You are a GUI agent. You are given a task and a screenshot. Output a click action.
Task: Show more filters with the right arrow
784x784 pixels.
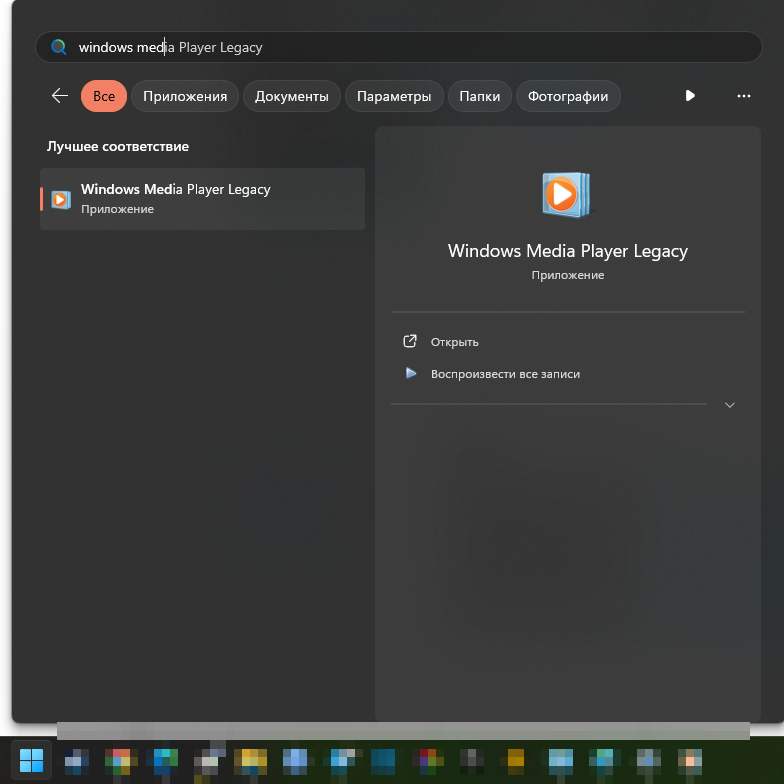(x=690, y=96)
